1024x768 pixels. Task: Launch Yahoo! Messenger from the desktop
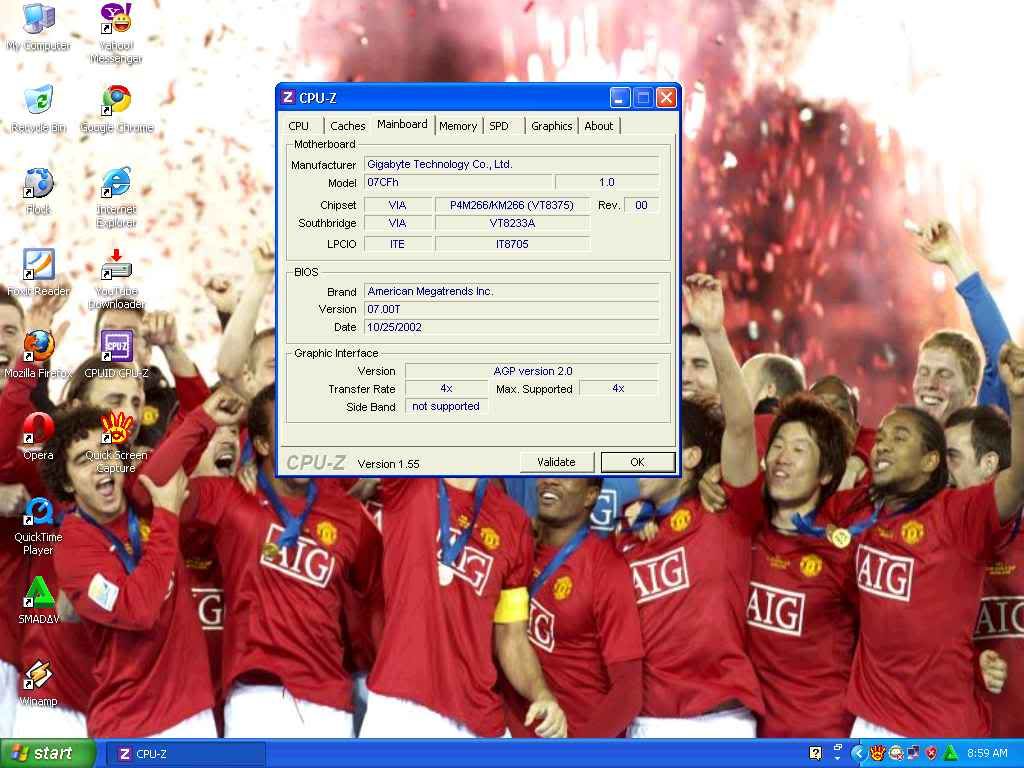[x=116, y=33]
